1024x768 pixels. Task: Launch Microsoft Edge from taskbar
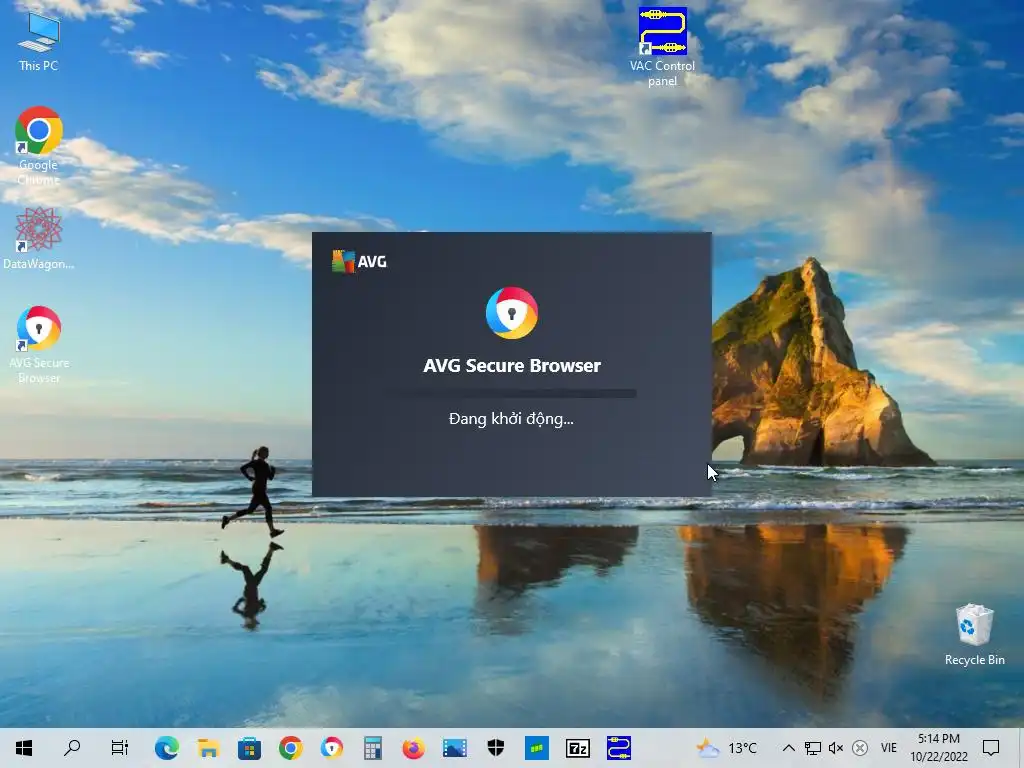click(x=167, y=748)
